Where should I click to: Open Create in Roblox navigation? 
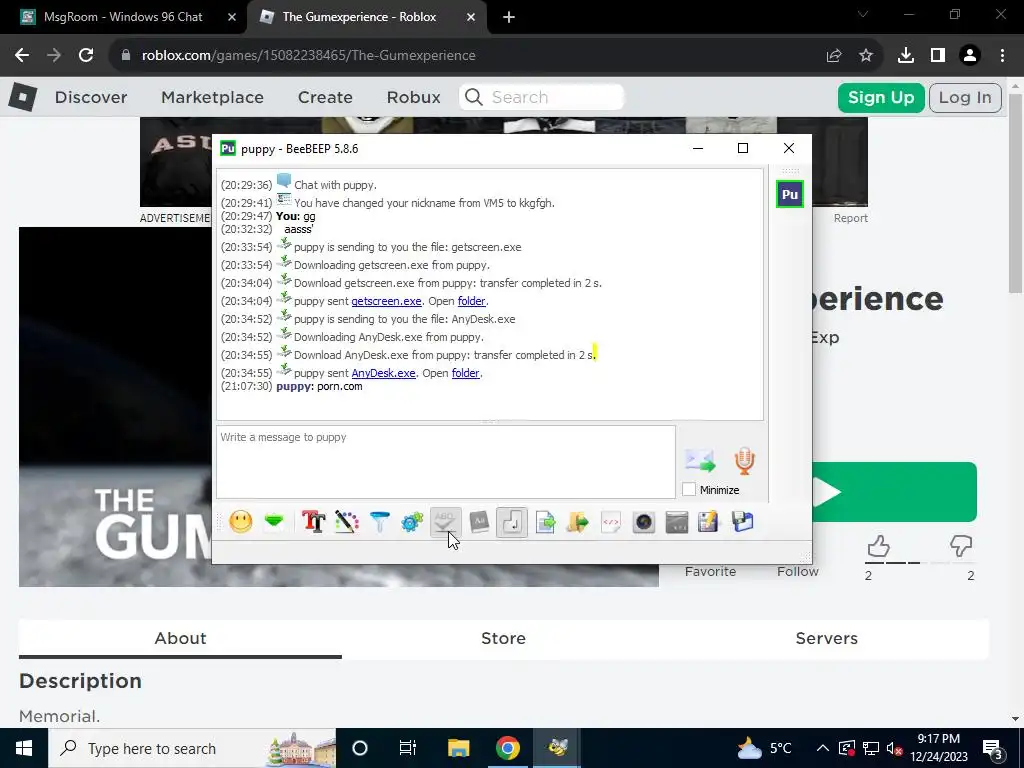325,97
